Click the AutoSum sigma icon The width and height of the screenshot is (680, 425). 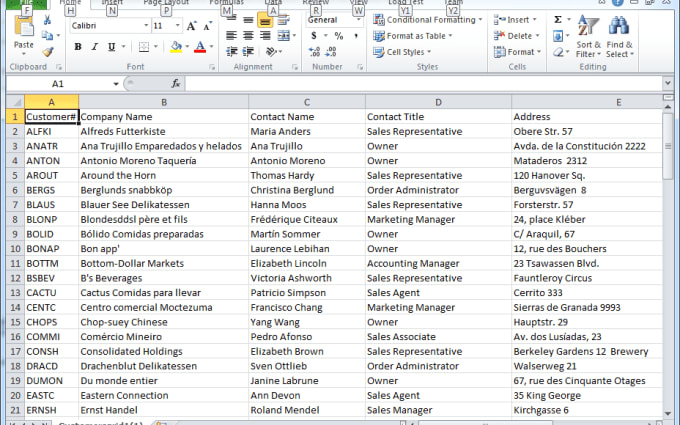click(x=558, y=20)
